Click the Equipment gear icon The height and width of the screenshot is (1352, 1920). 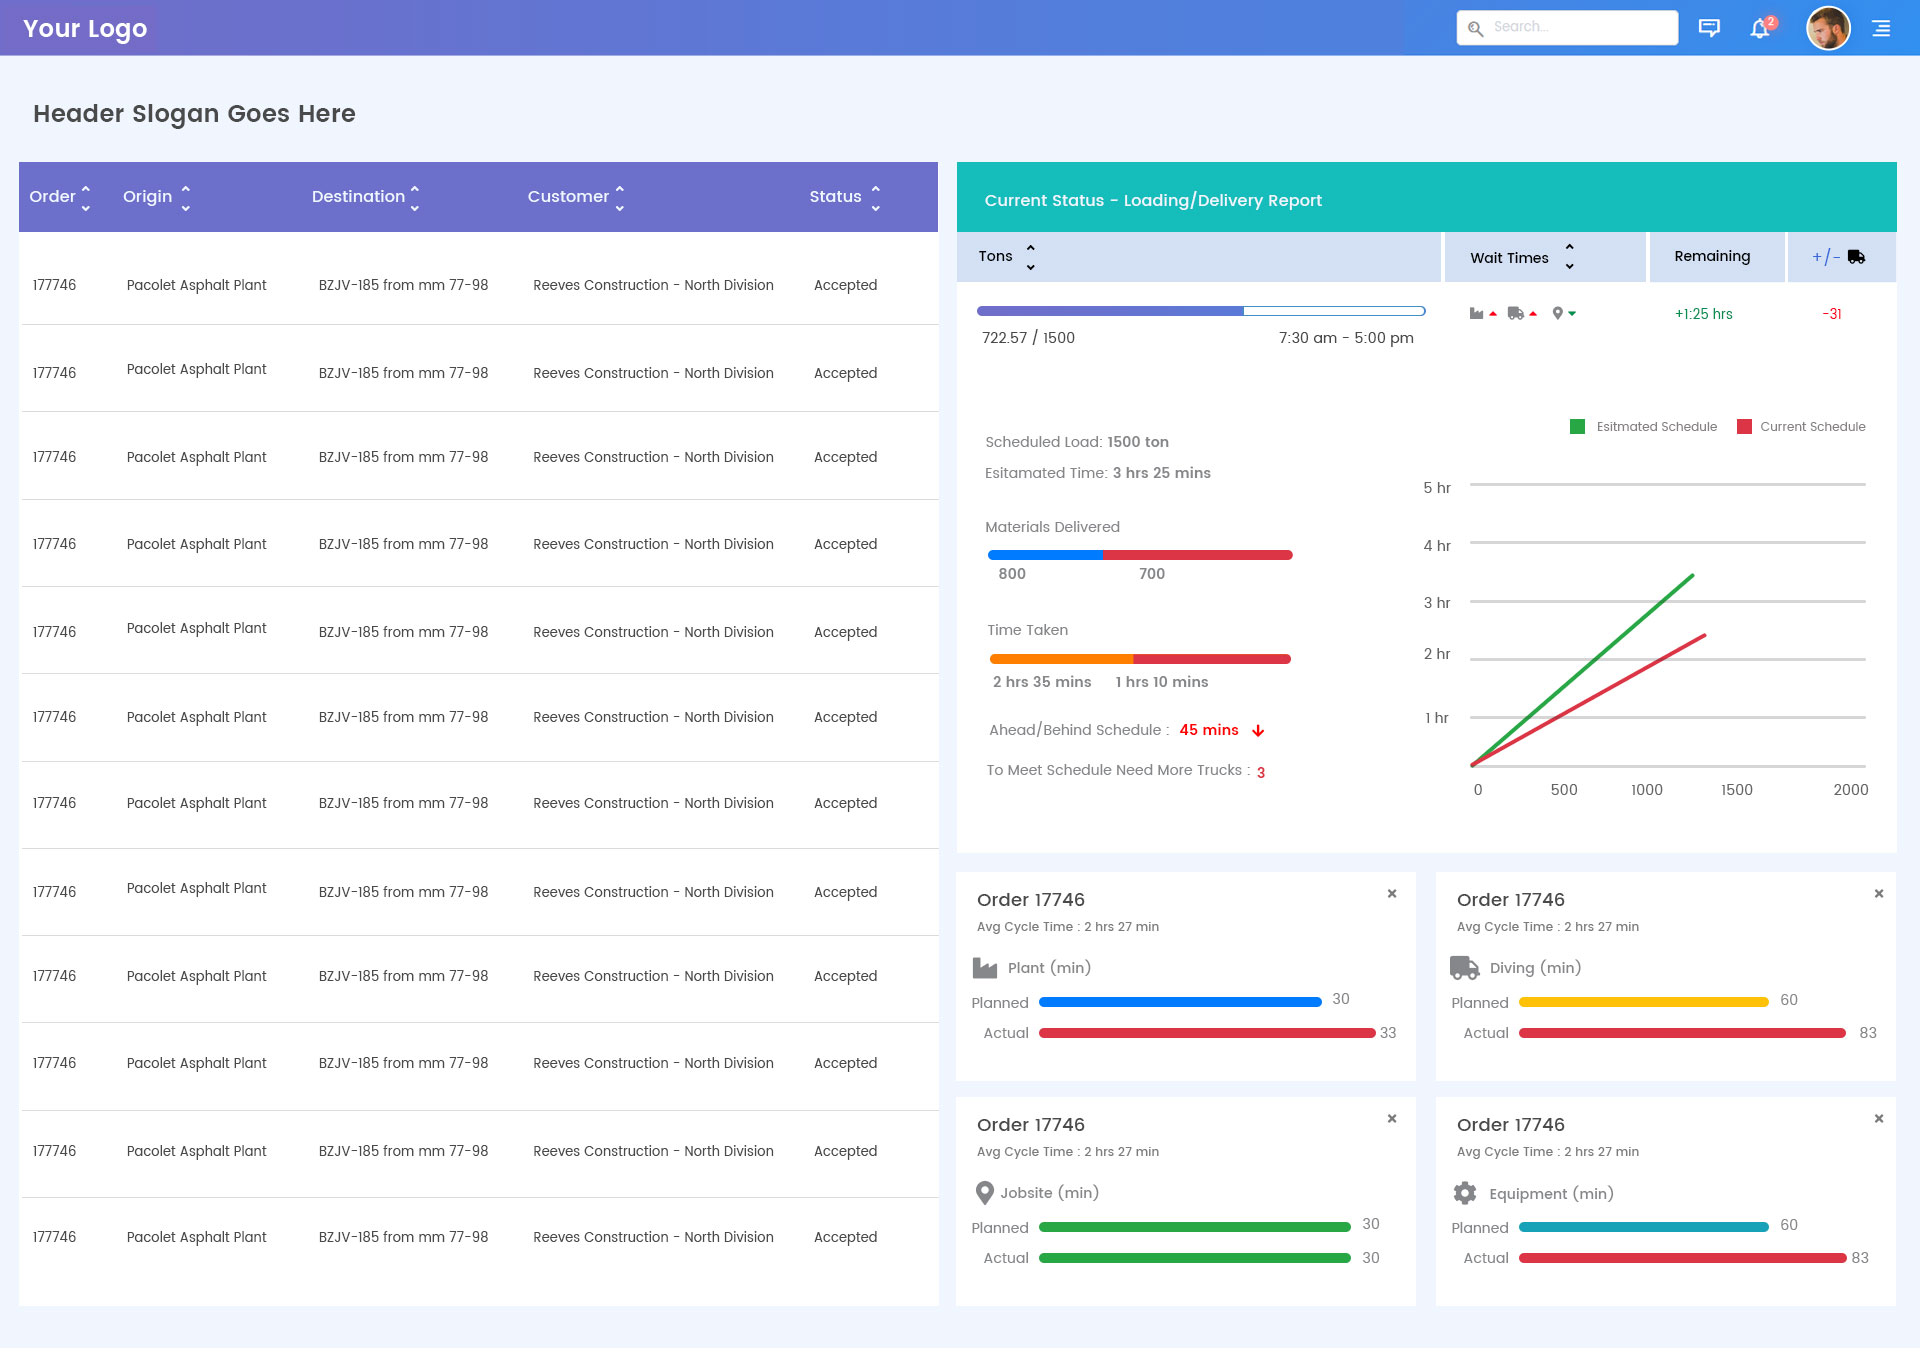pyautogui.click(x=1465, y=1193)
